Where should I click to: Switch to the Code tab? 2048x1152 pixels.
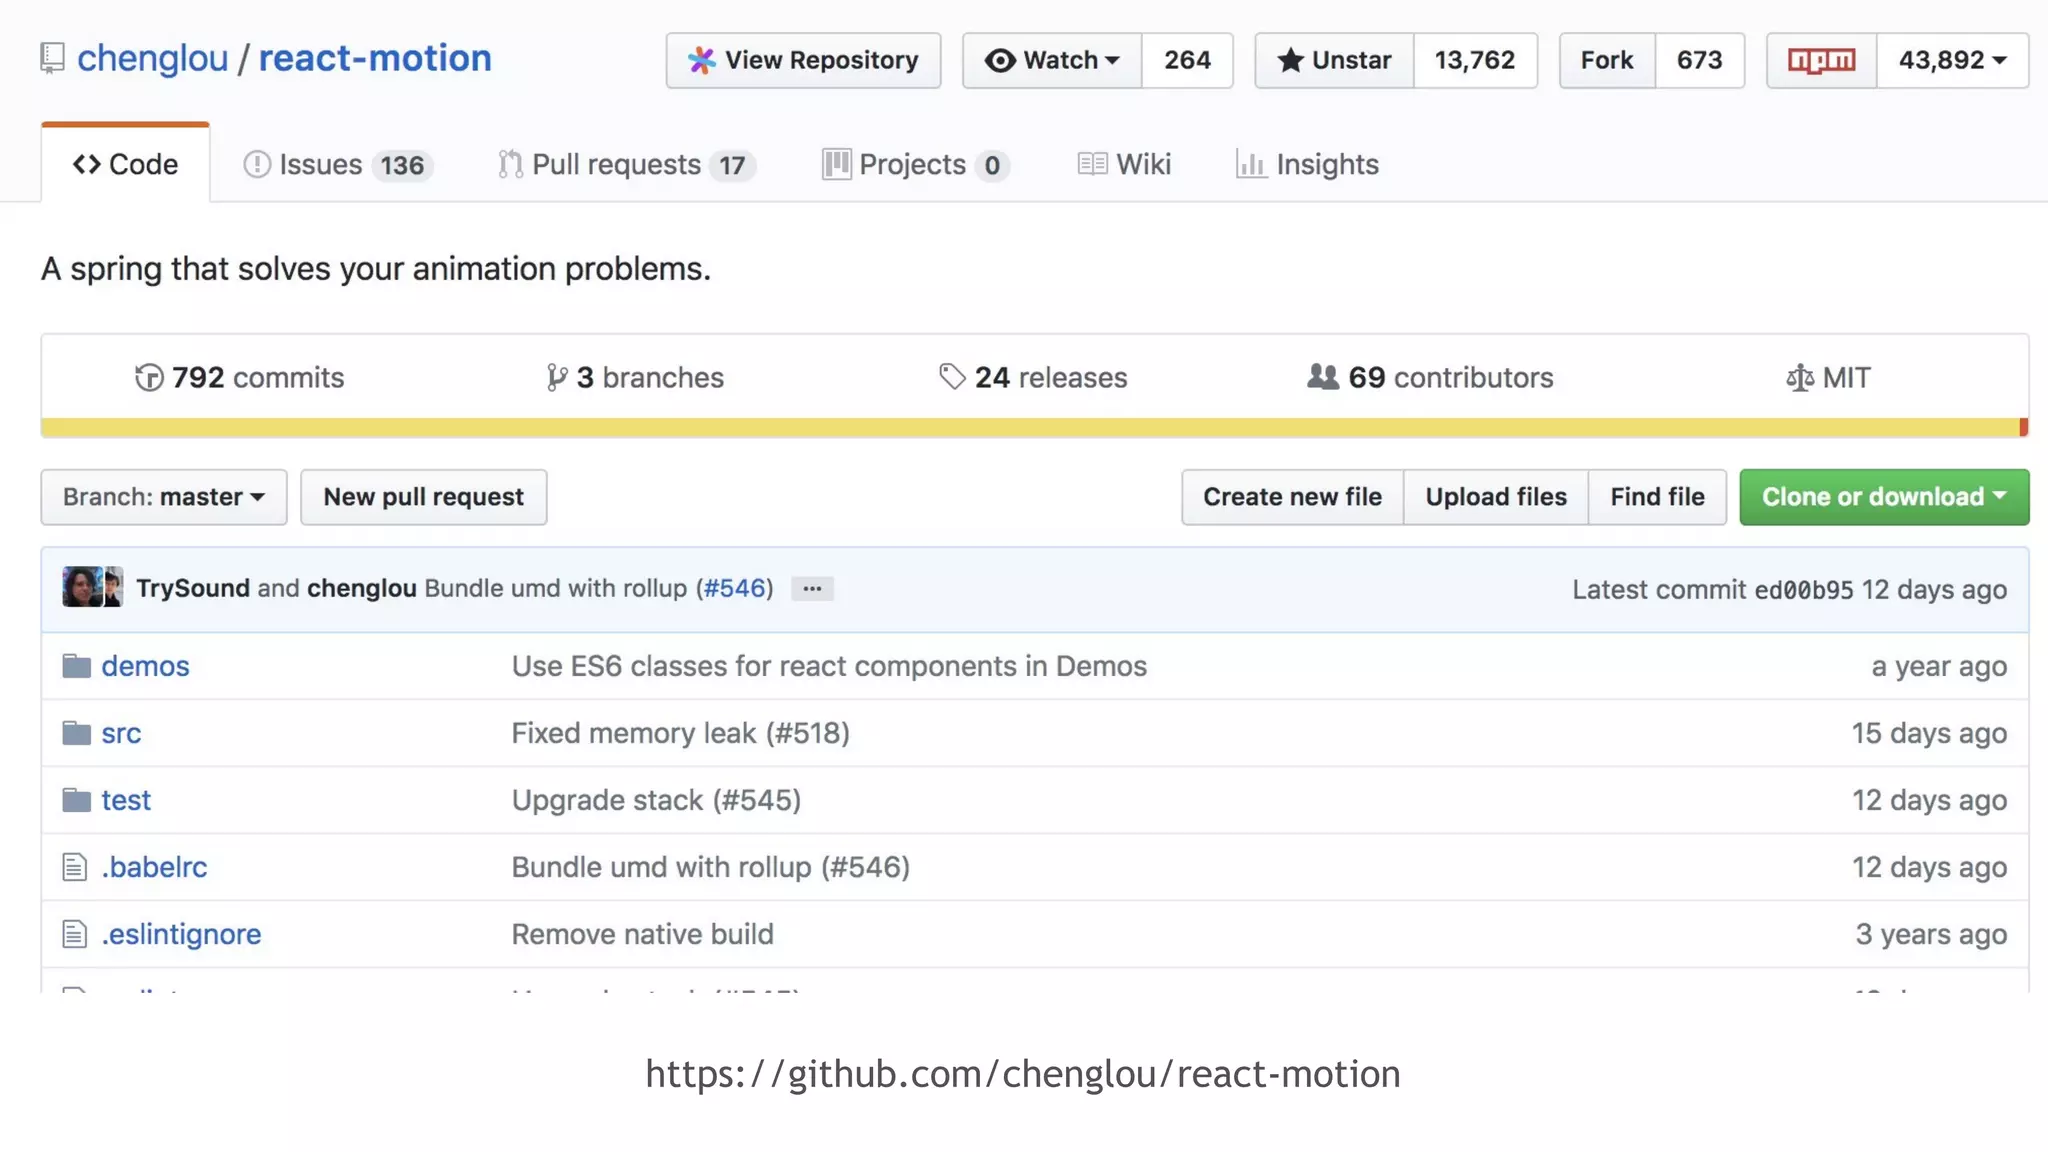[x=125, y=164]
